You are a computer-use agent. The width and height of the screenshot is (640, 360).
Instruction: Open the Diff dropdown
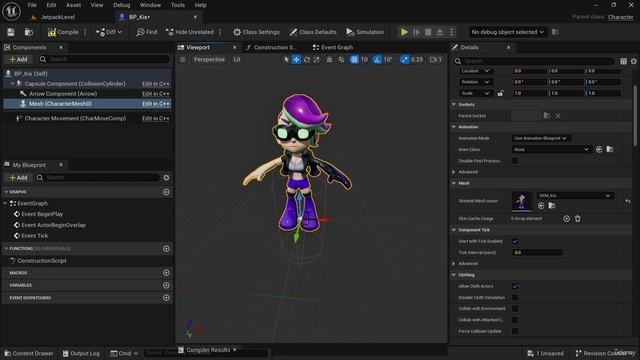pyautogui.click(x=109, y=32)
